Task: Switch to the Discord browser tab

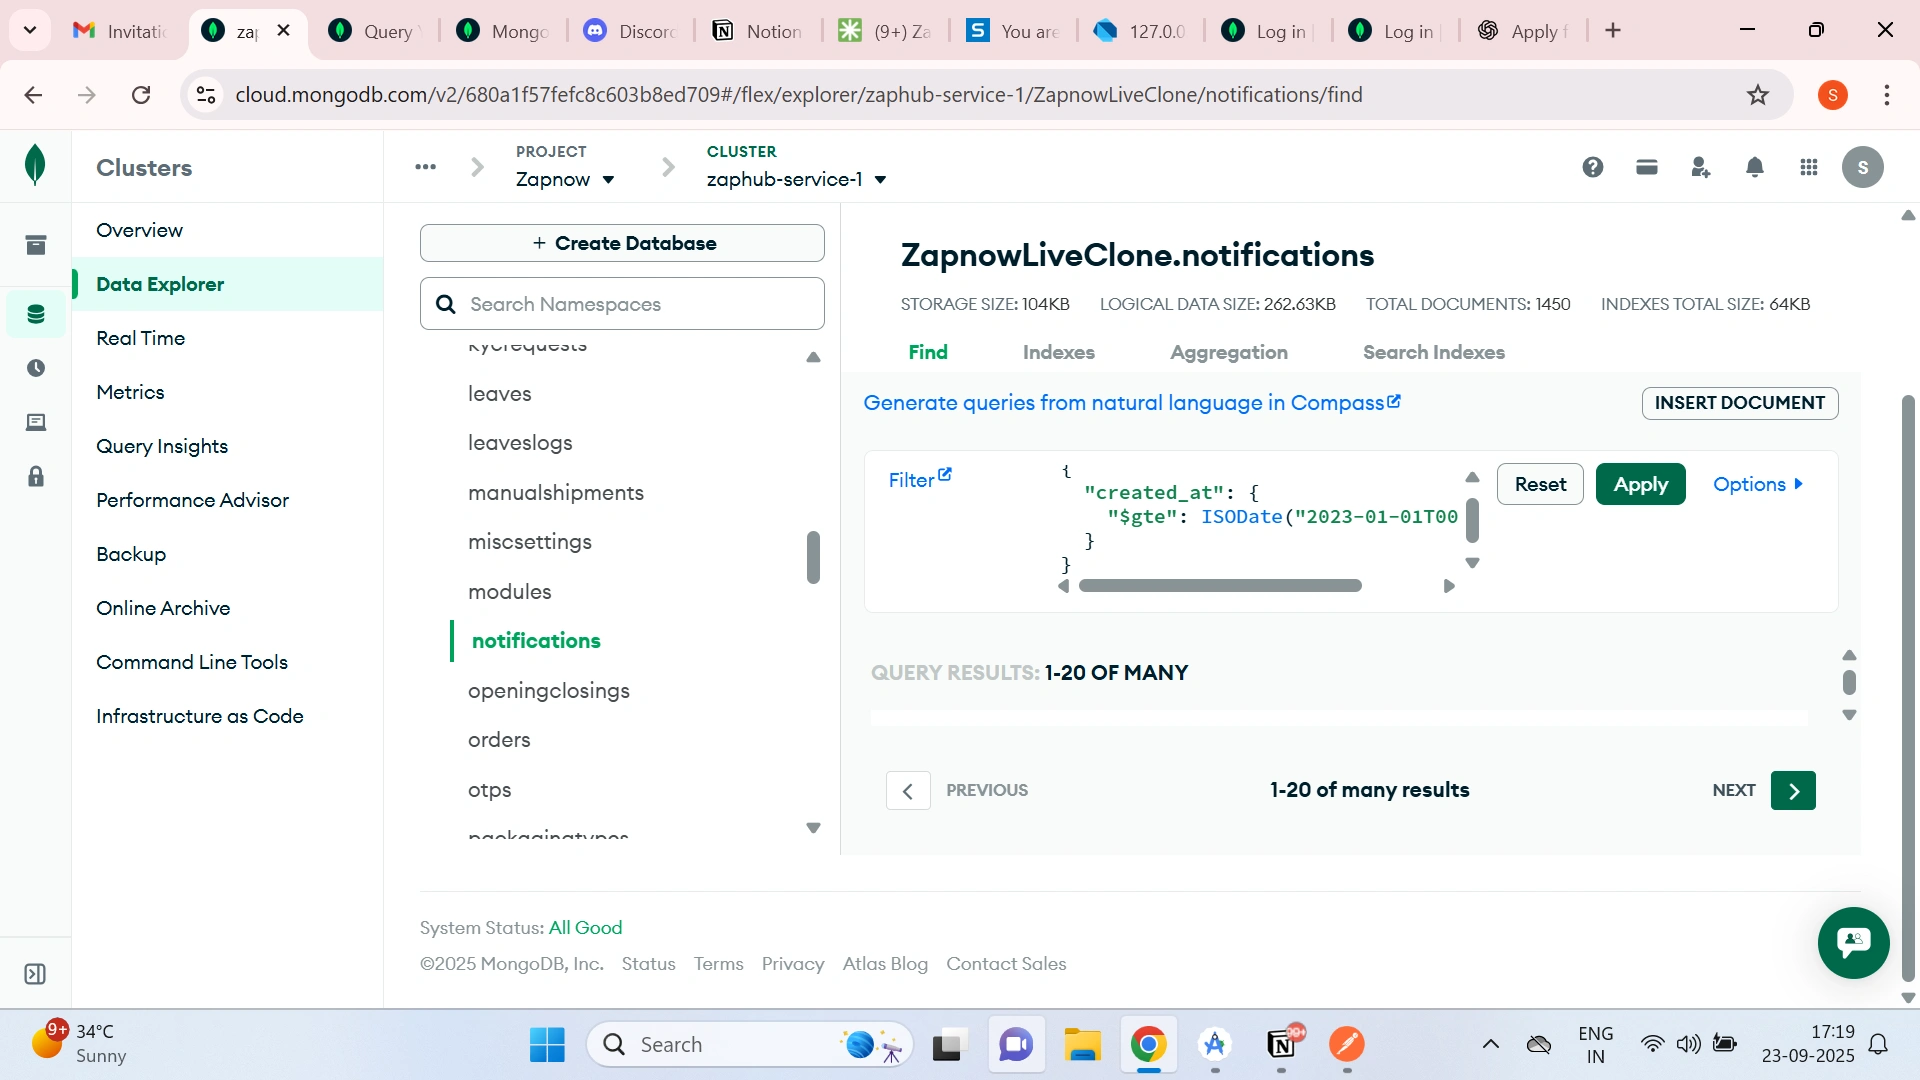Action: pos(631,31)
